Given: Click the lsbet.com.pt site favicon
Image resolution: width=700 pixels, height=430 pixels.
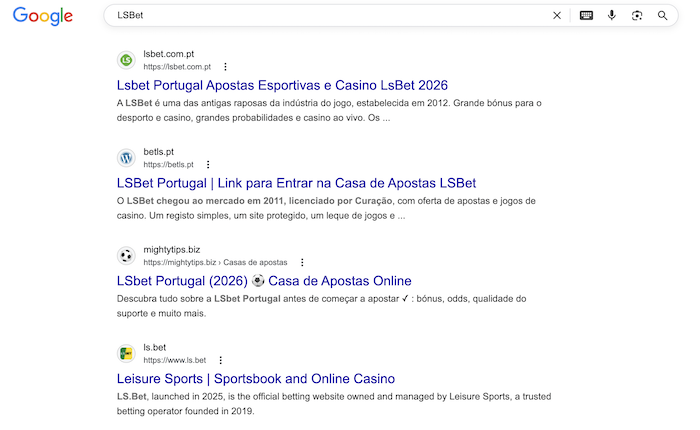Looking at the screenshot, I should (x=126, y=60).
